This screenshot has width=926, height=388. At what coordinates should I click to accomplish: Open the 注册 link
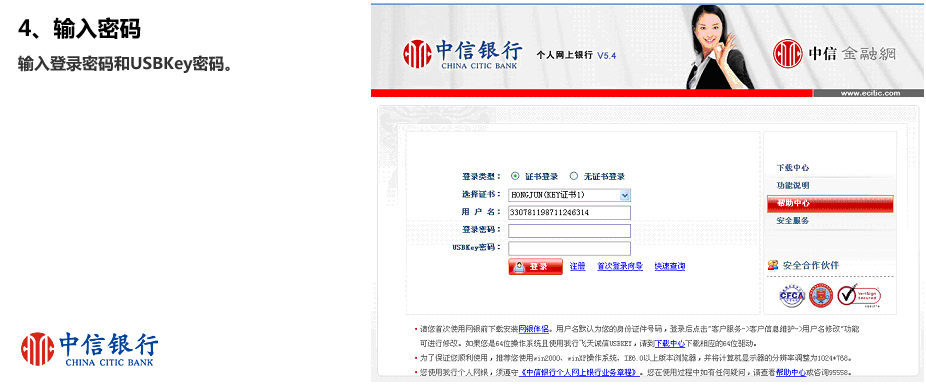(x=577, y=267)
